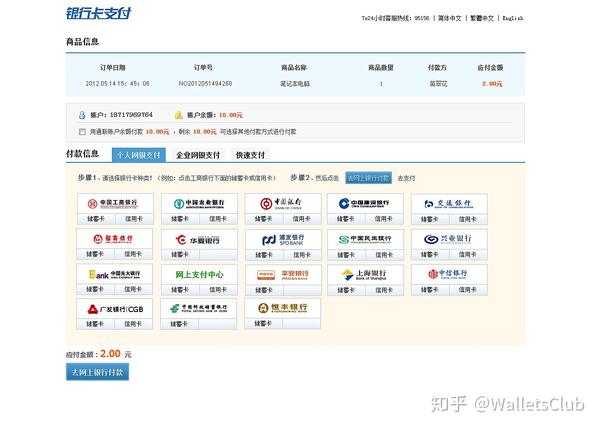Viewport: 600px width, 428px height.
Task: Choose the Ping An Bank 平安银行 logo
Action: click(x=283, y=275)
